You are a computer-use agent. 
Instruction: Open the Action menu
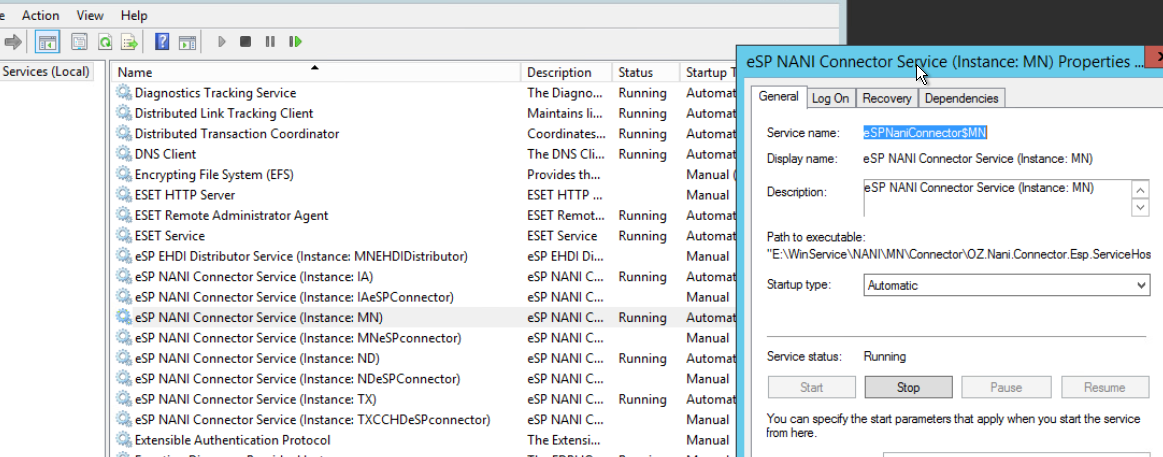point(40,15)
